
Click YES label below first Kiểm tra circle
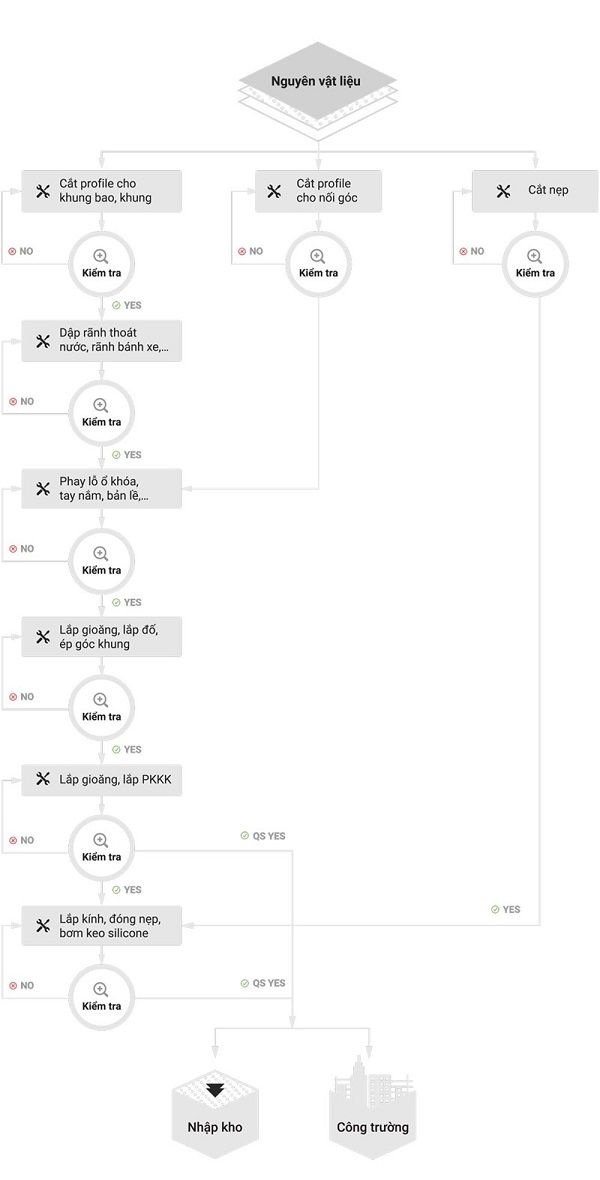(x=126, y=305)
